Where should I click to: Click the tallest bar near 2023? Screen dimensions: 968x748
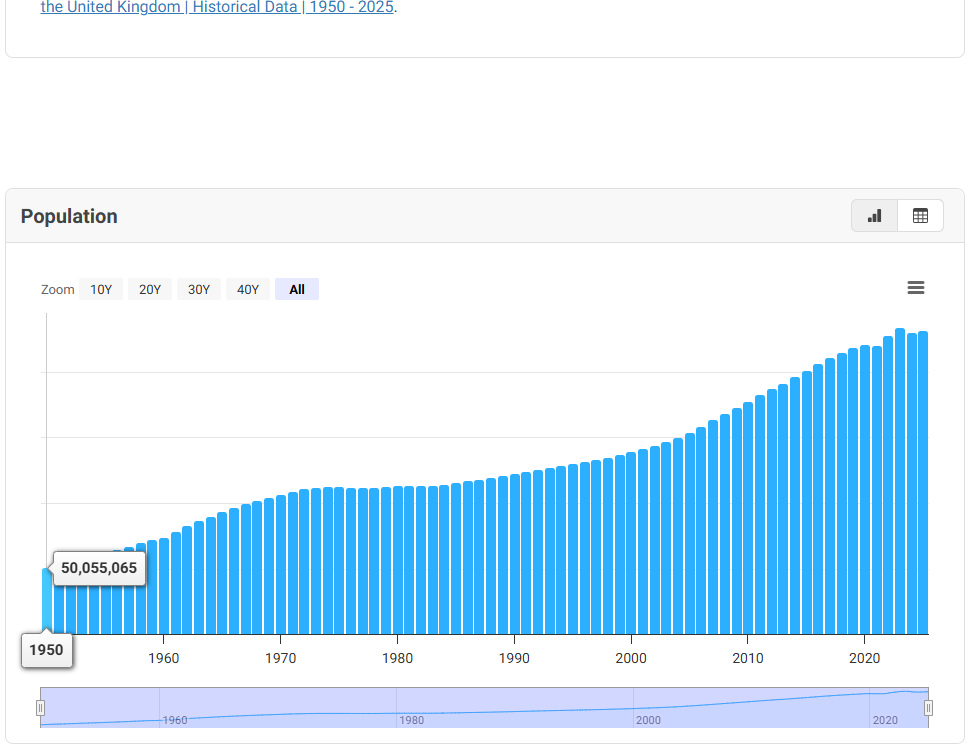(900, 480)
